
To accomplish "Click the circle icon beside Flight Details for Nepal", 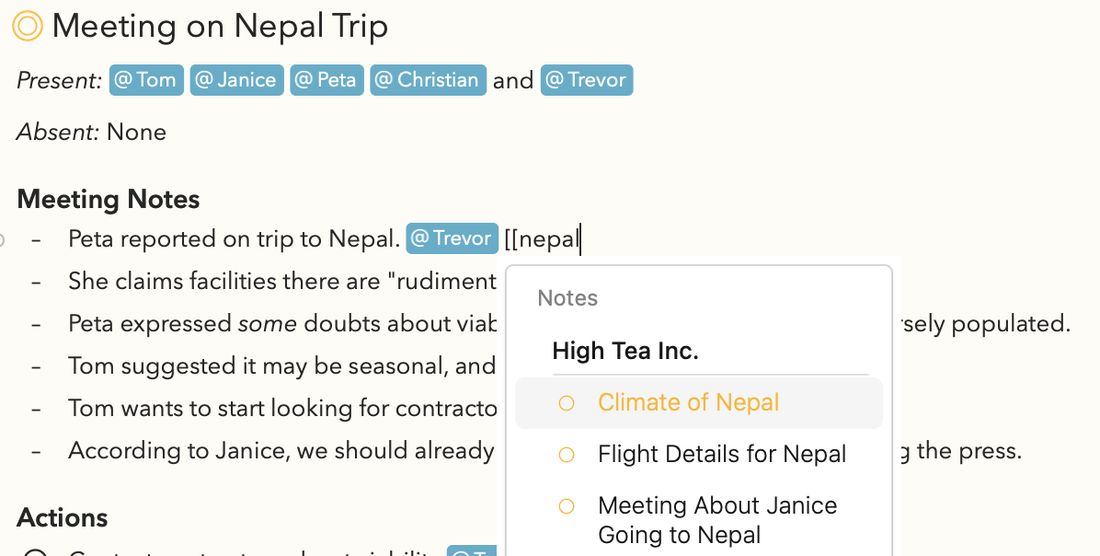I will 566,455.
